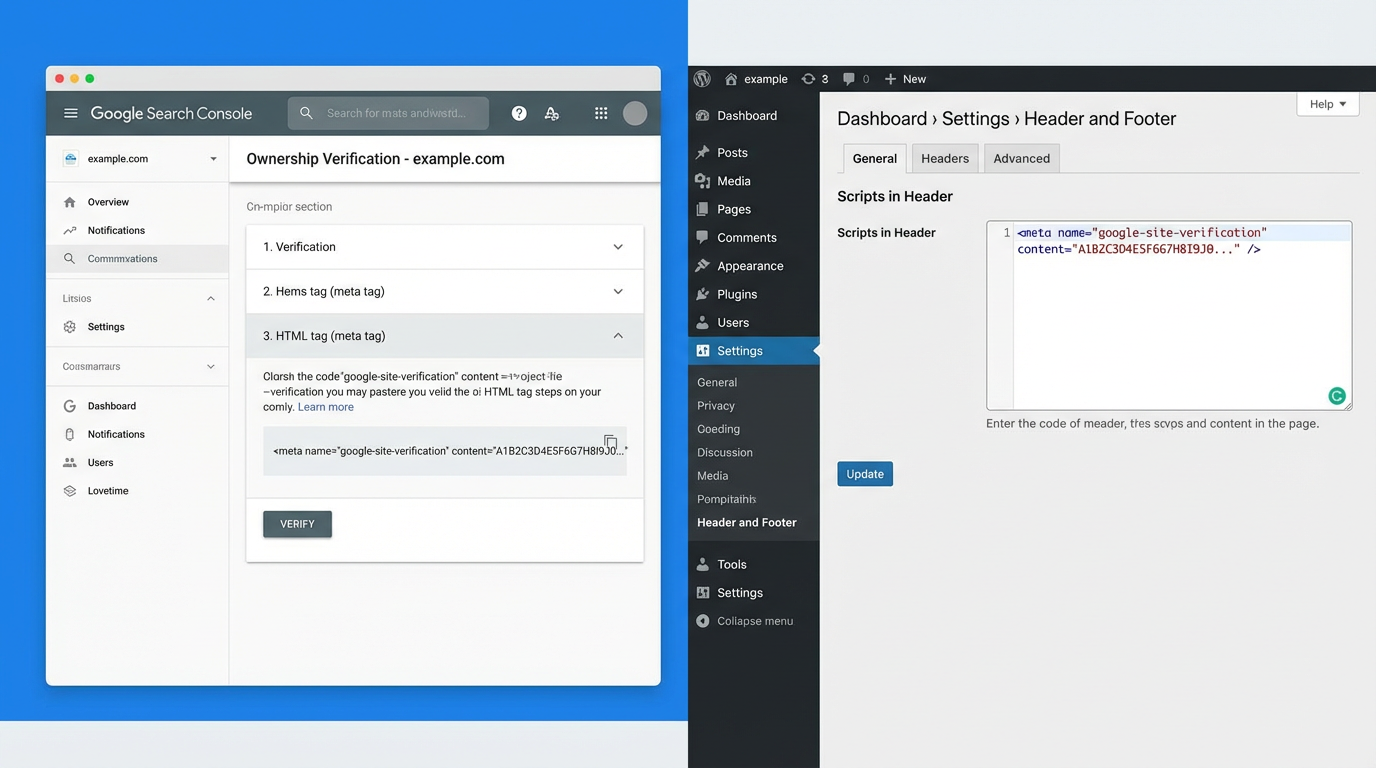This screenshot has width=1376, height=768.
Task: Click the updates icon next to example
Action: coord(809,78)
